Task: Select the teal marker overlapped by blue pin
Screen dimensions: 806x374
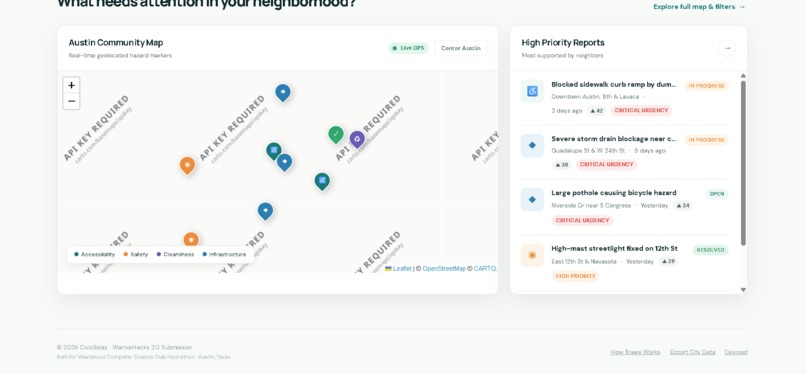Action: click(273, 151)
